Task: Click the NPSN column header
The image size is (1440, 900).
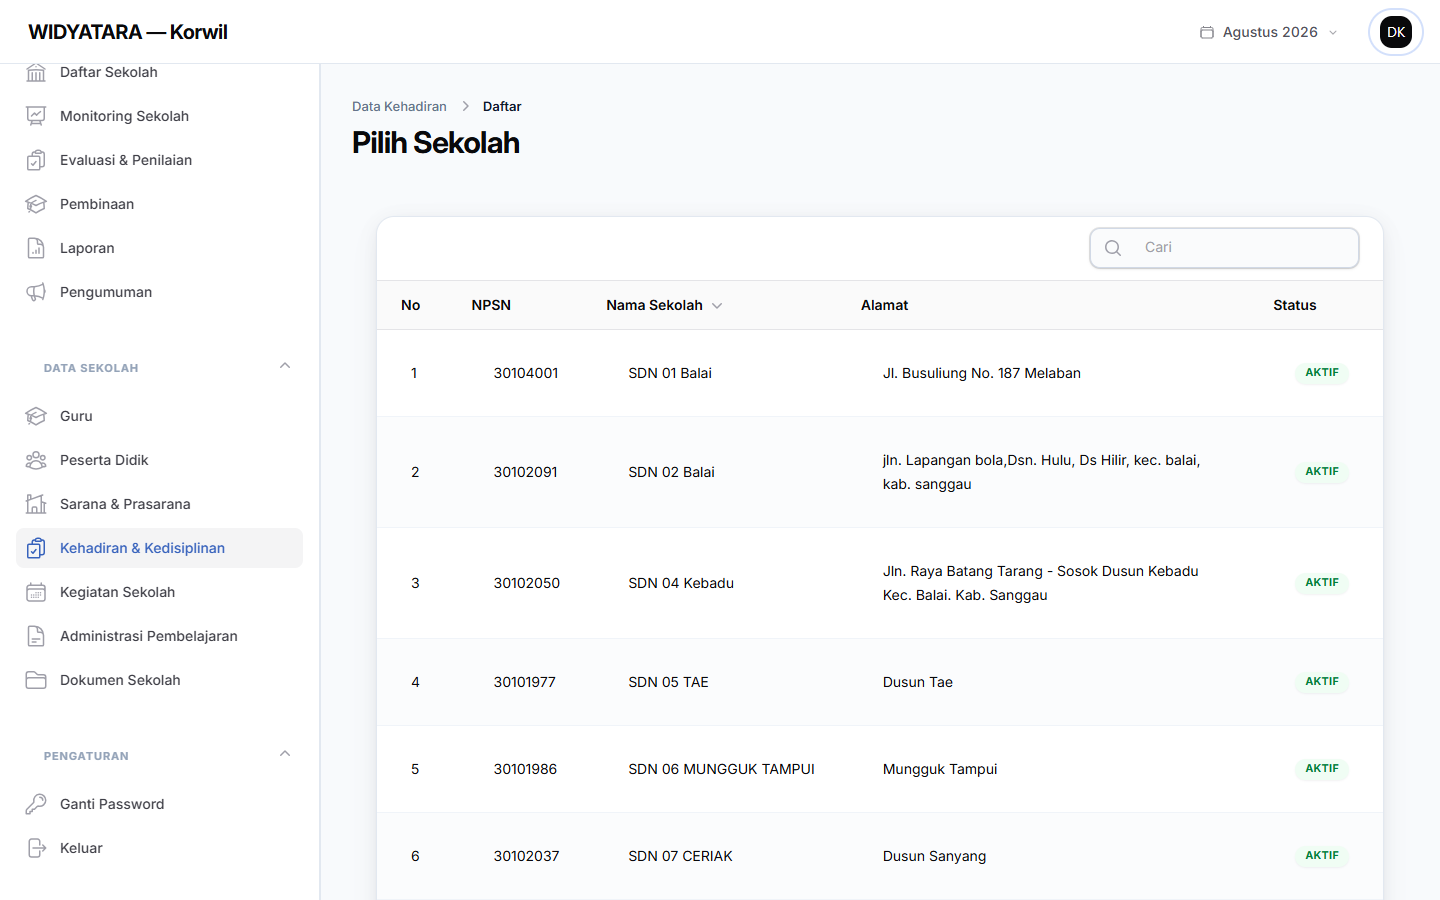Action: tap(491, 305)
